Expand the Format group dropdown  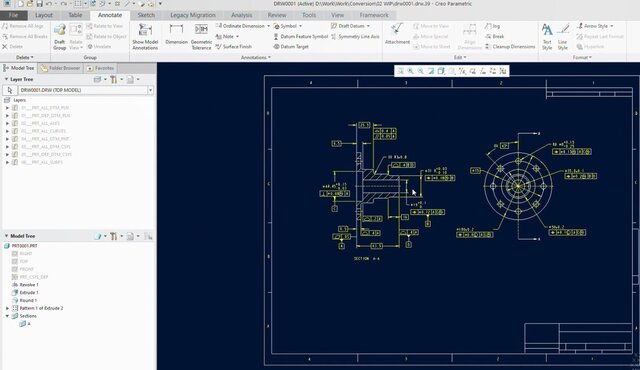[582, 58]
